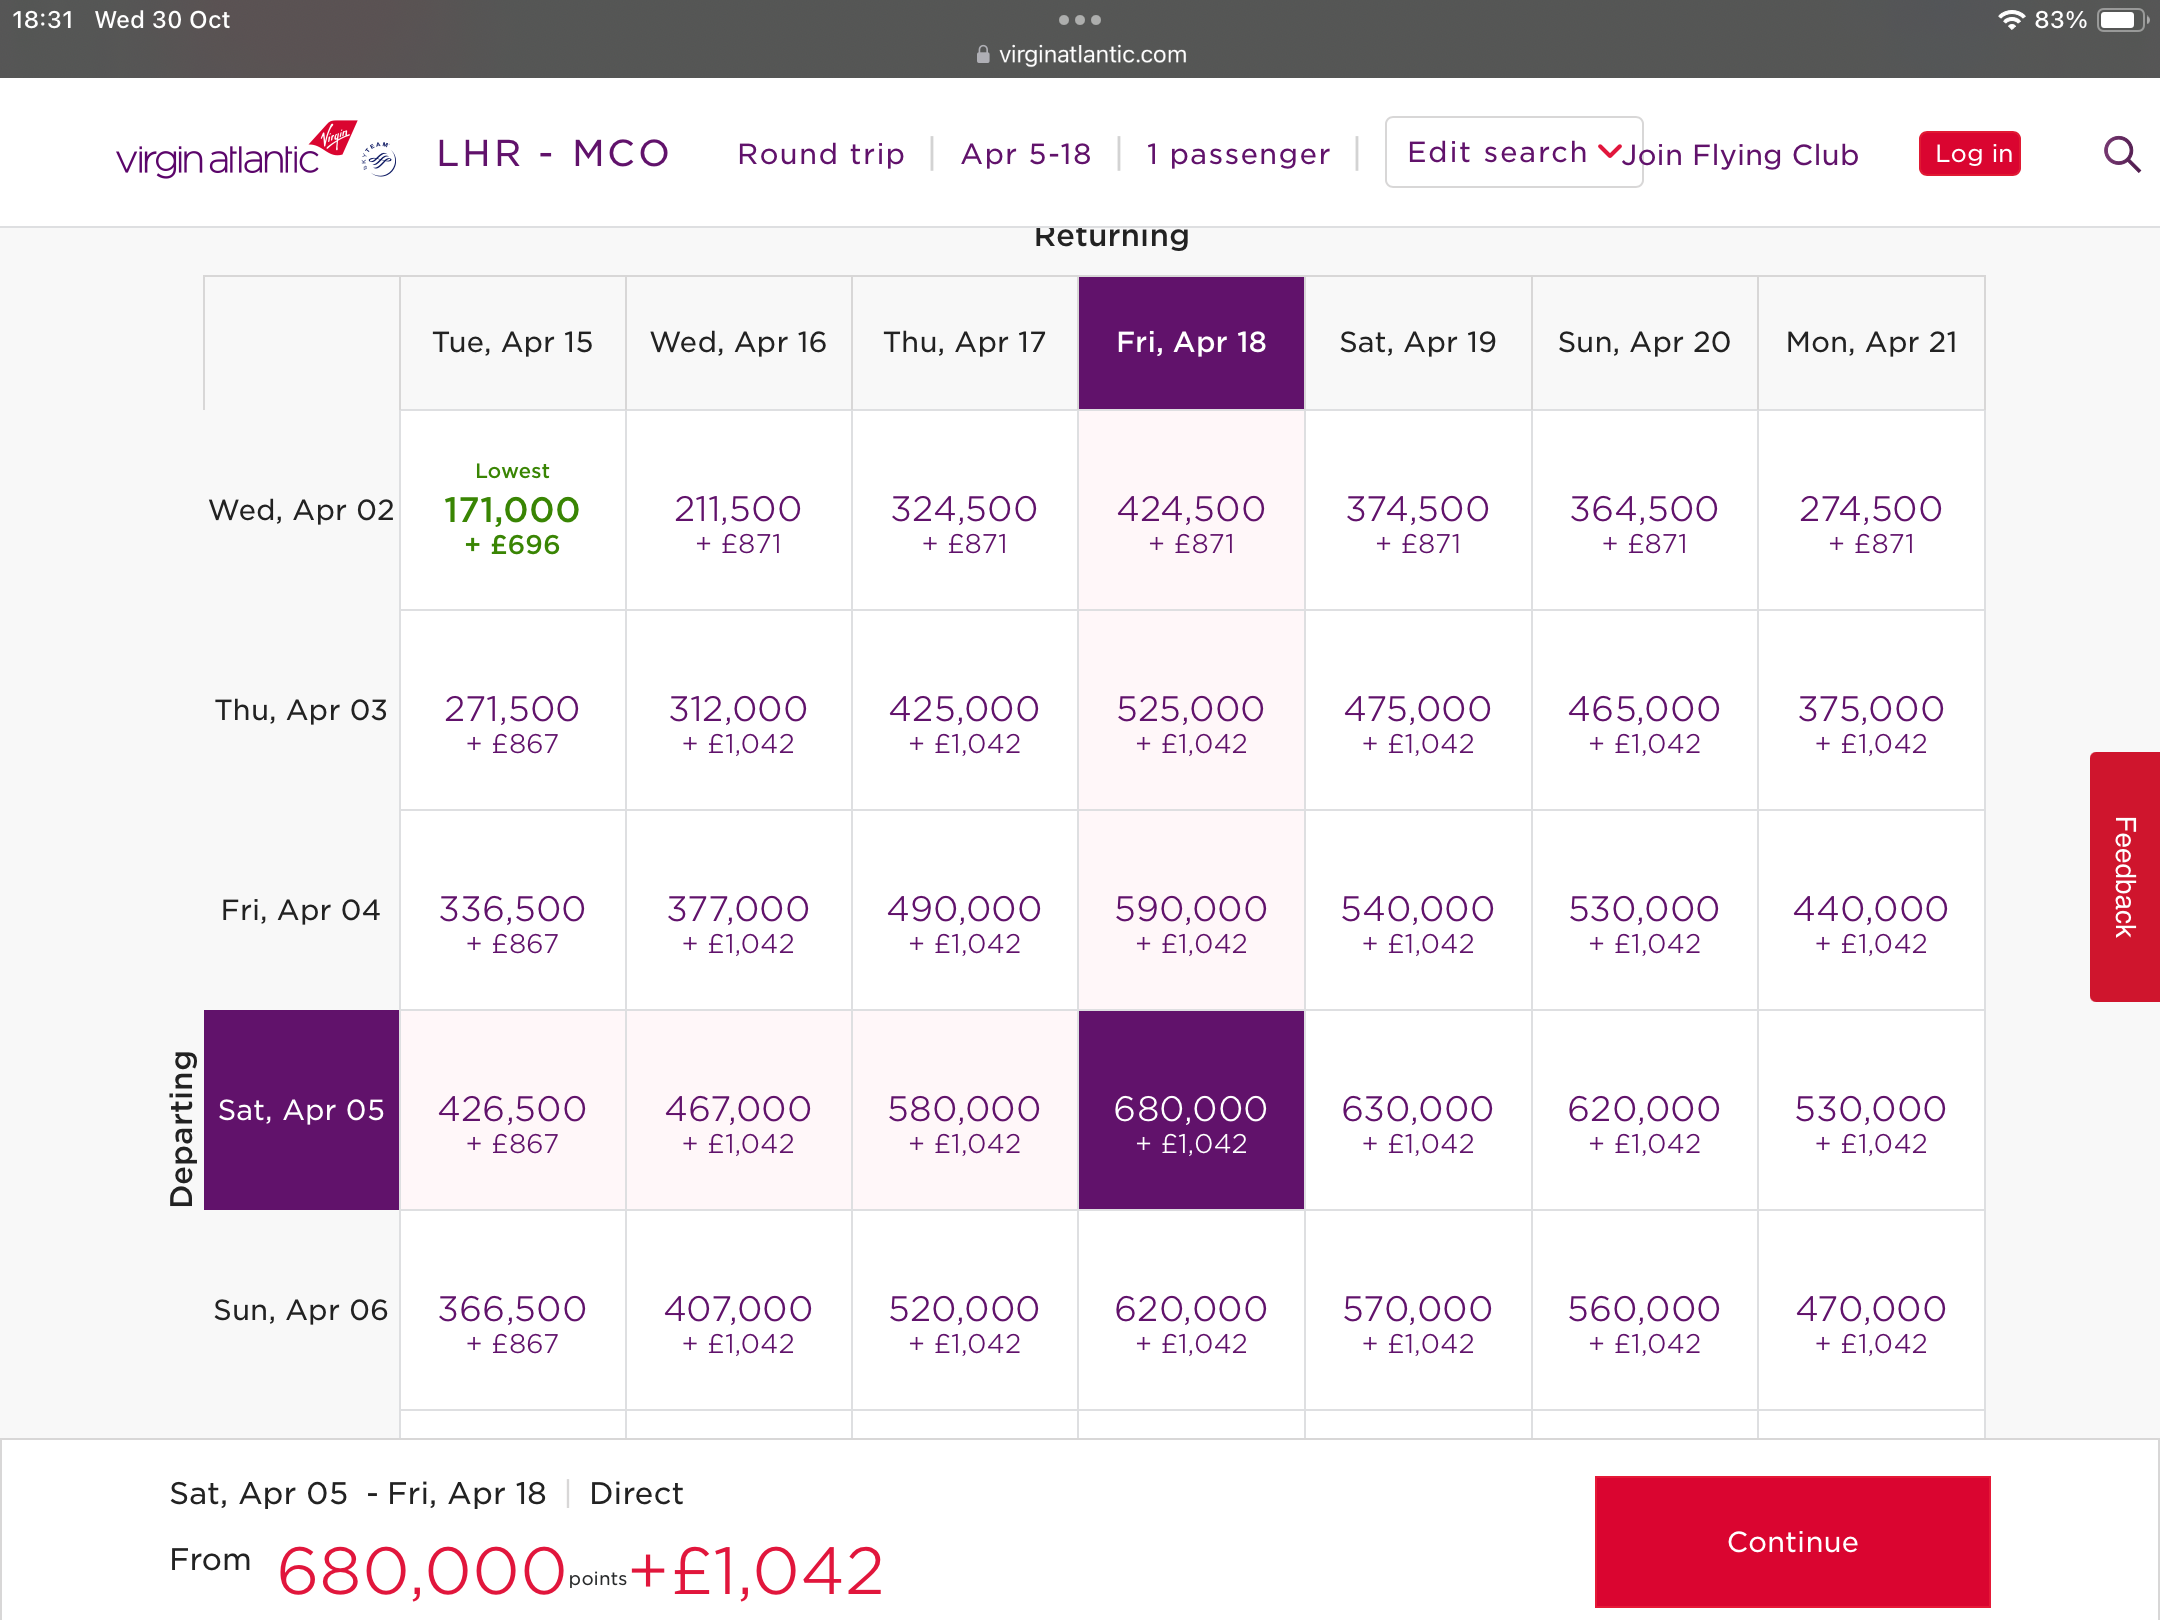Screen dimensions: 2160x1620
Task: Expand the Edit search dropdown
Action: pyautogui.click(x=1514, y=152)
